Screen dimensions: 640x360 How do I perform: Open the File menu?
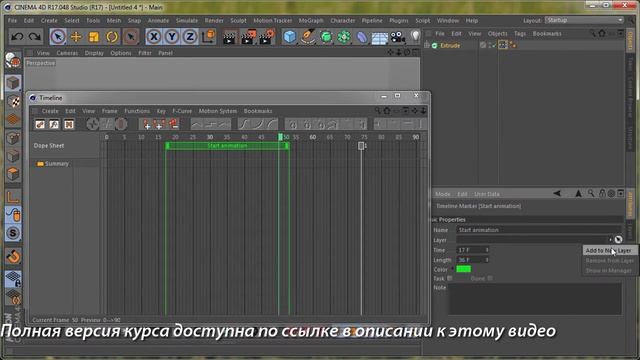12,20
